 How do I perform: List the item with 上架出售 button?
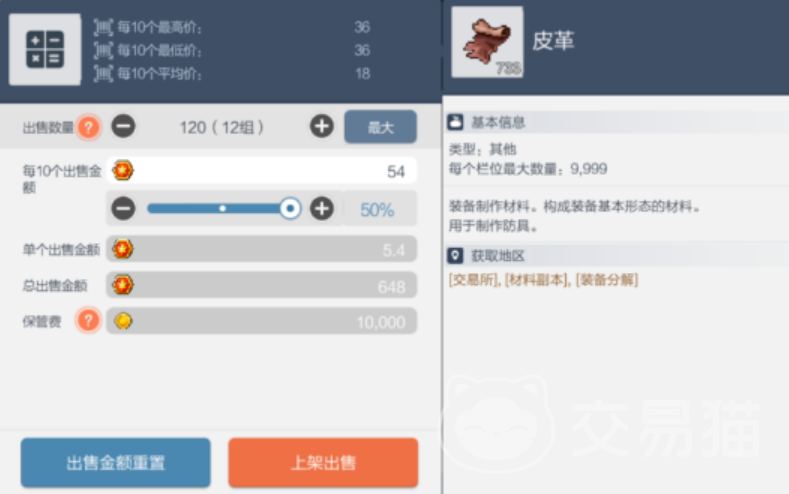pos(323,462)
